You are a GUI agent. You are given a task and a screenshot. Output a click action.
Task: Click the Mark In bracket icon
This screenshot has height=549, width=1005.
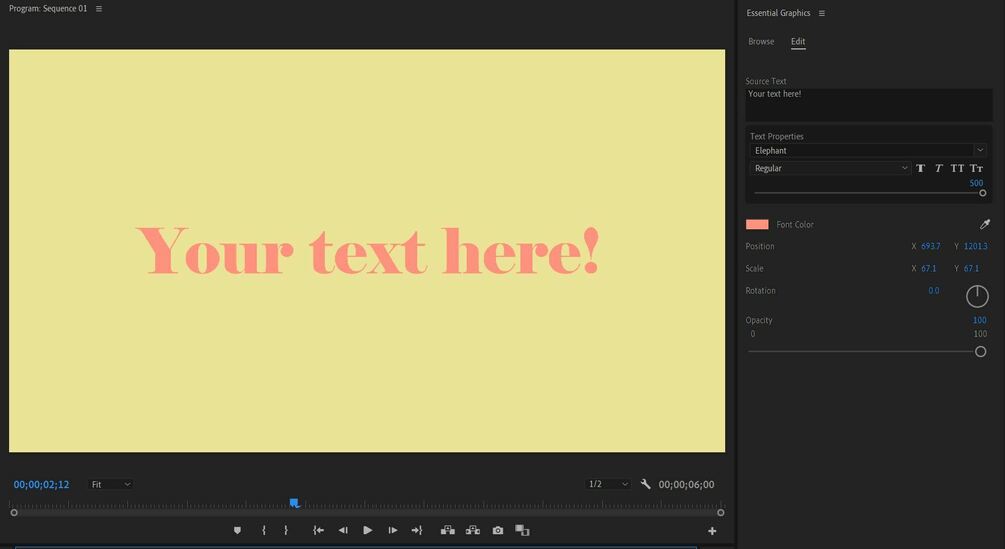[263, 530]
